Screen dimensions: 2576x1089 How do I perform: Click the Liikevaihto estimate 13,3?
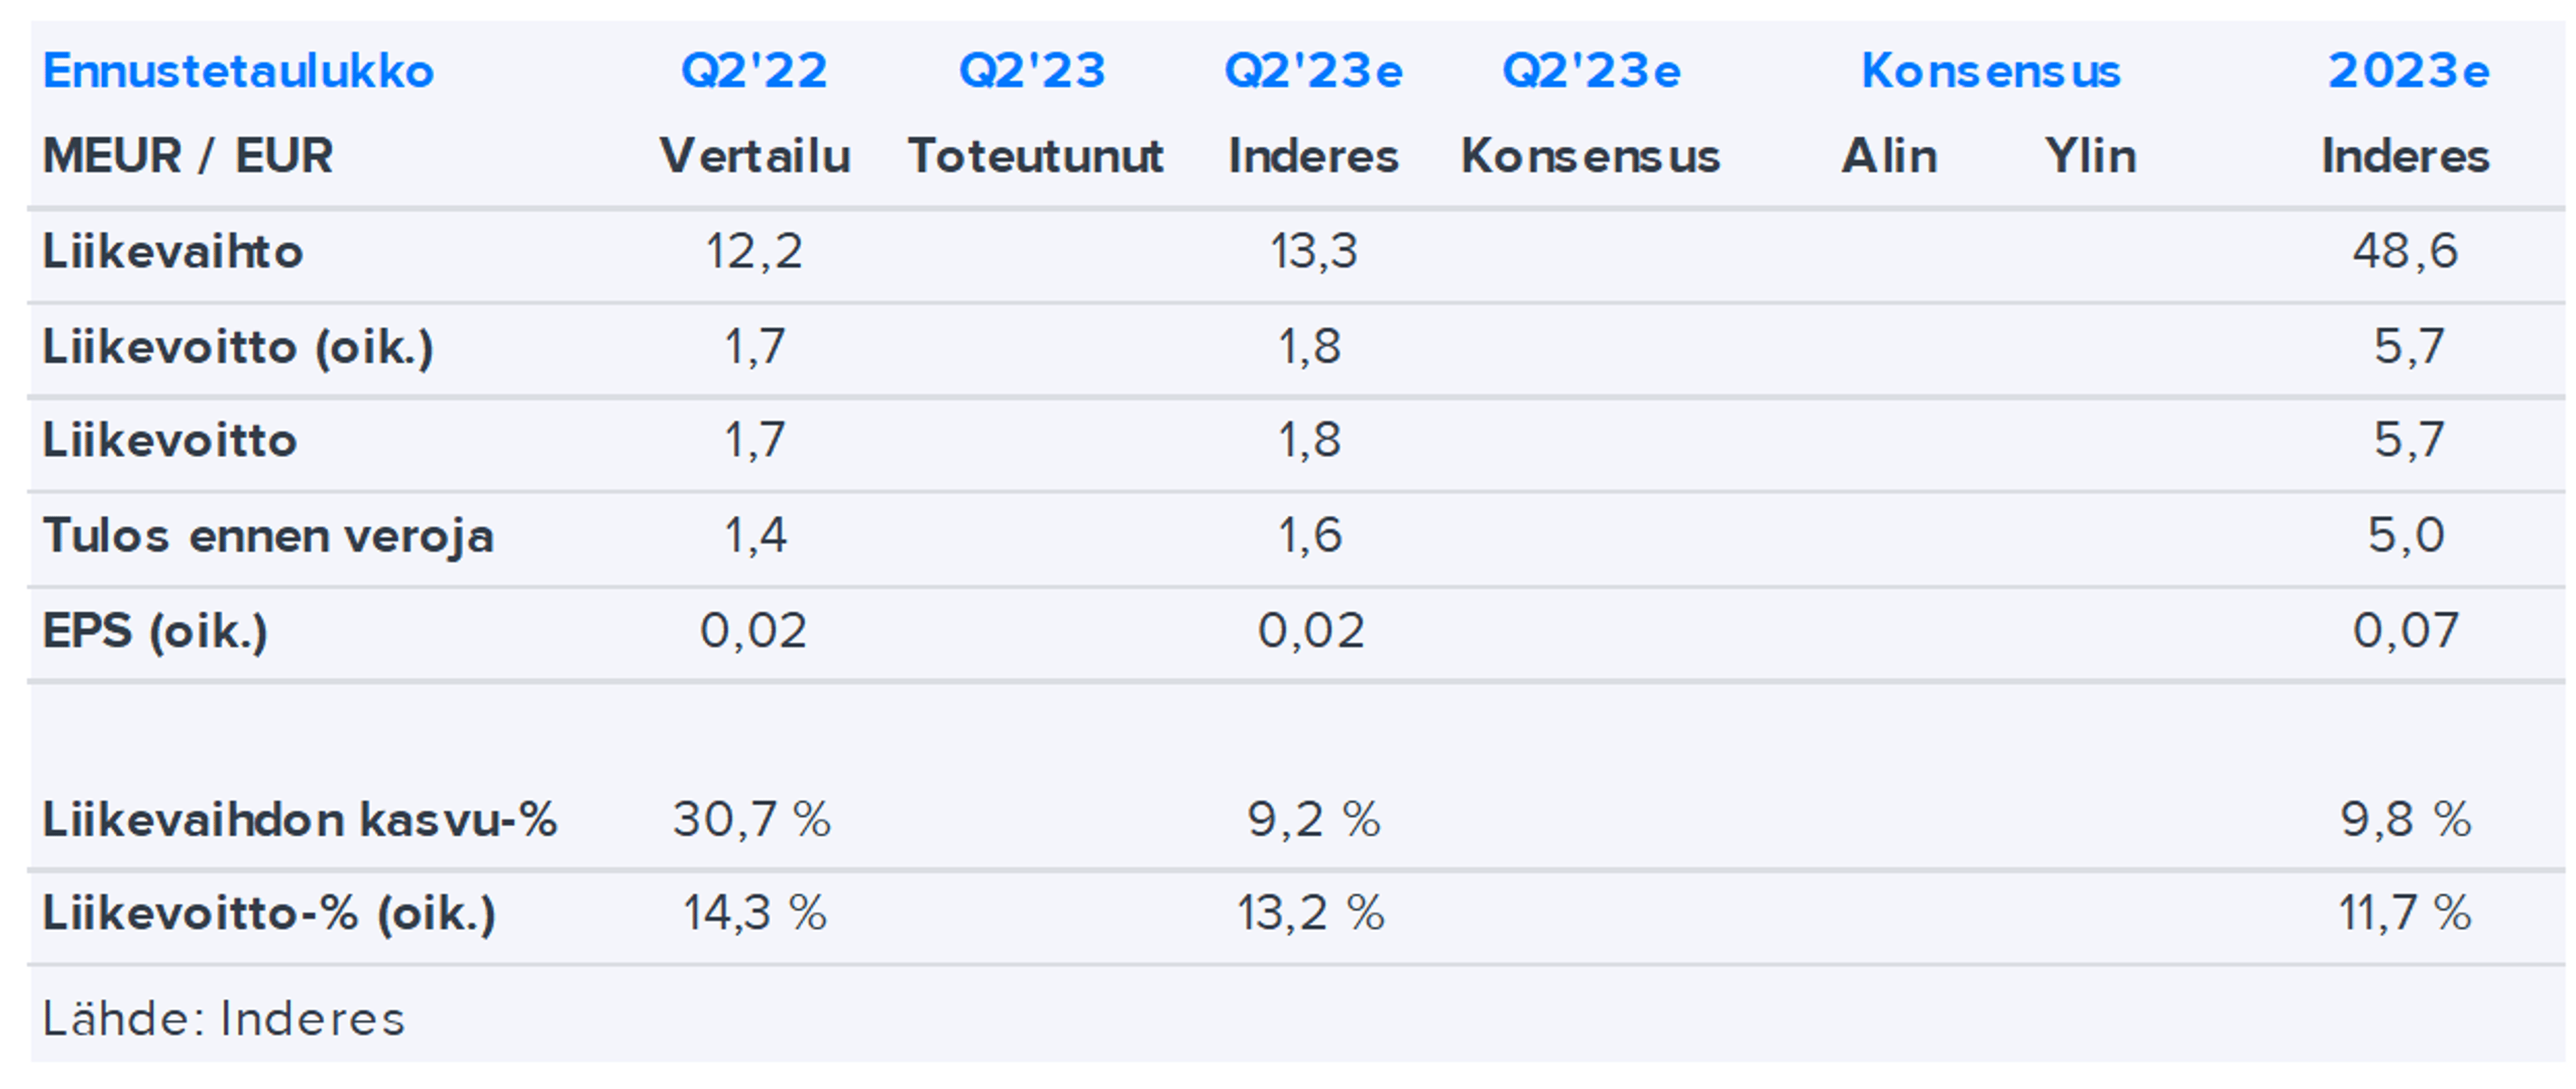pos(1313,251)
